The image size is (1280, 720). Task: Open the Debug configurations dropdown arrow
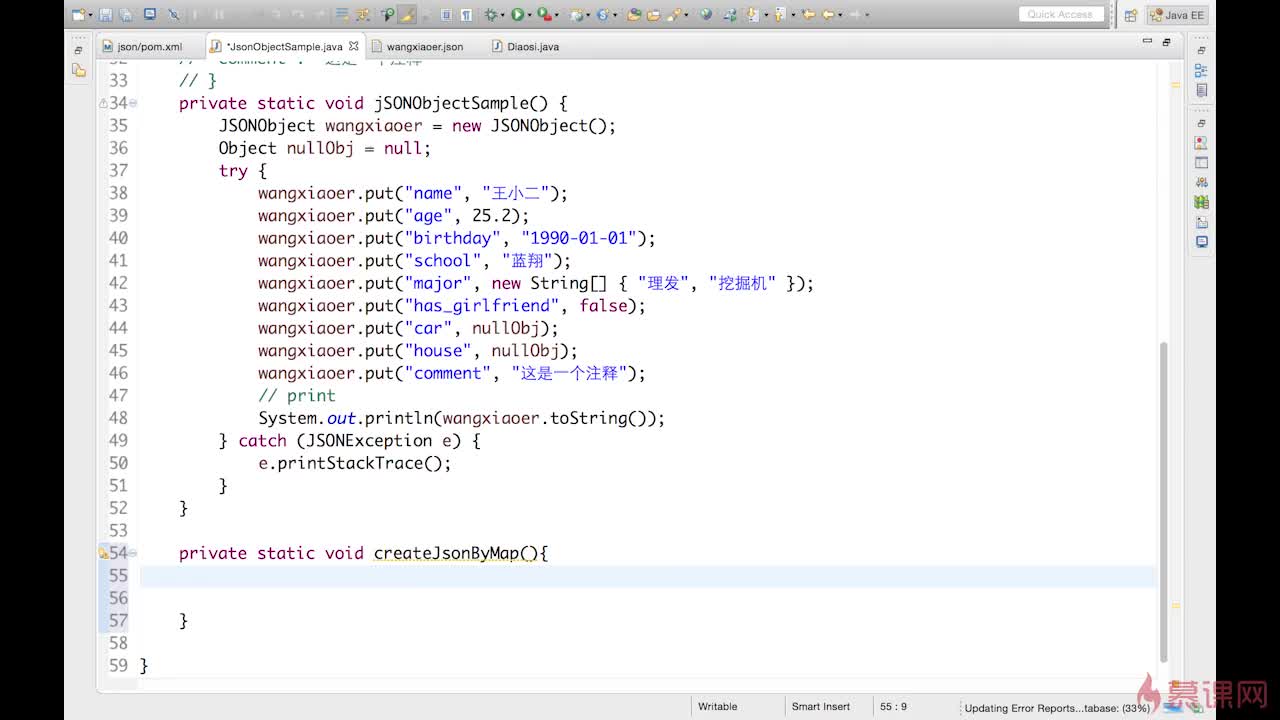point(503,15)
